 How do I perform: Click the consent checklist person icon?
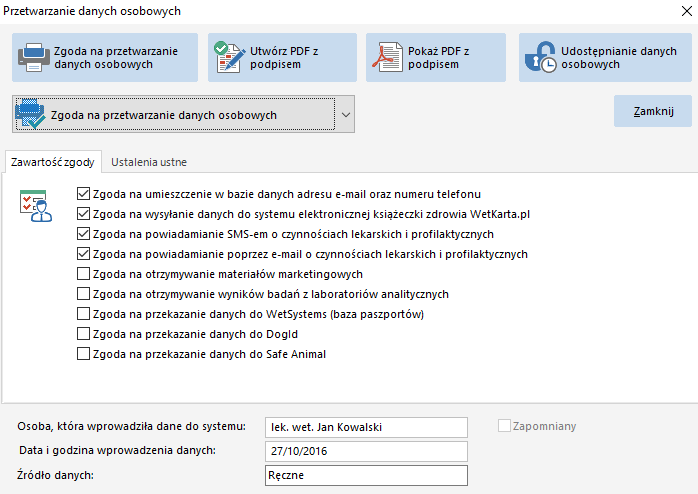pos(36,206)
